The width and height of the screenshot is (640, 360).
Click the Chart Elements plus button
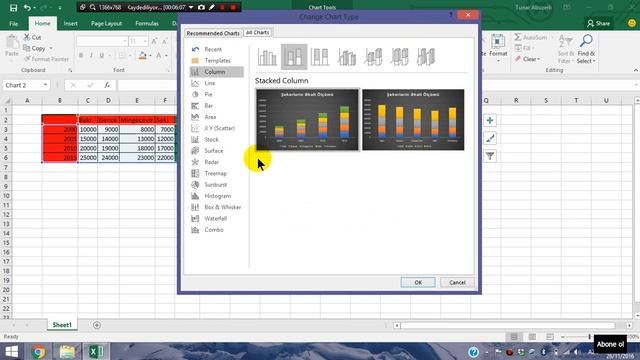(x=490, y=120)
